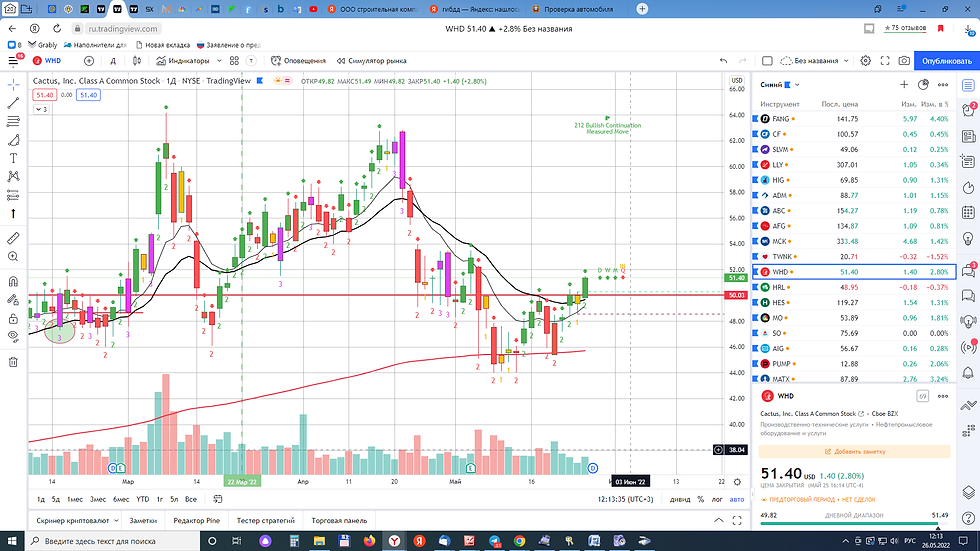Open the Telegram taskbar icon

click(x=494, y=541)
